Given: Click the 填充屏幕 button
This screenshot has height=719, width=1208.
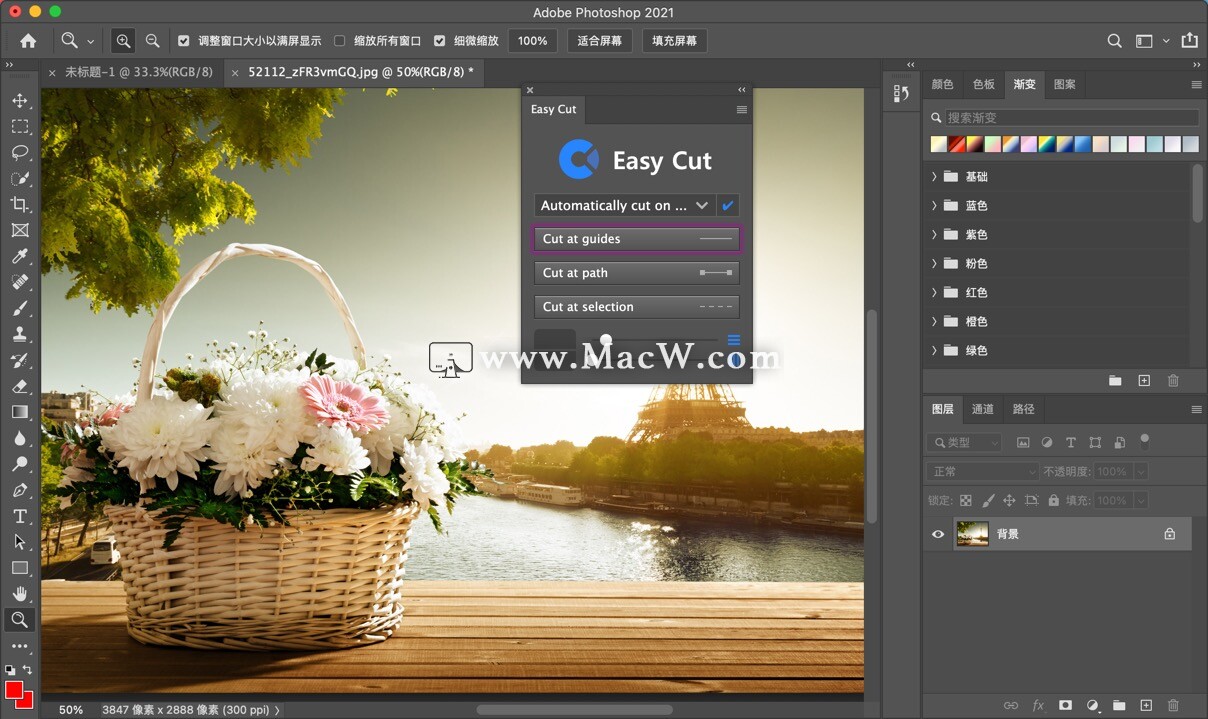Looking at the screenshot, I should tap(675, 41).
